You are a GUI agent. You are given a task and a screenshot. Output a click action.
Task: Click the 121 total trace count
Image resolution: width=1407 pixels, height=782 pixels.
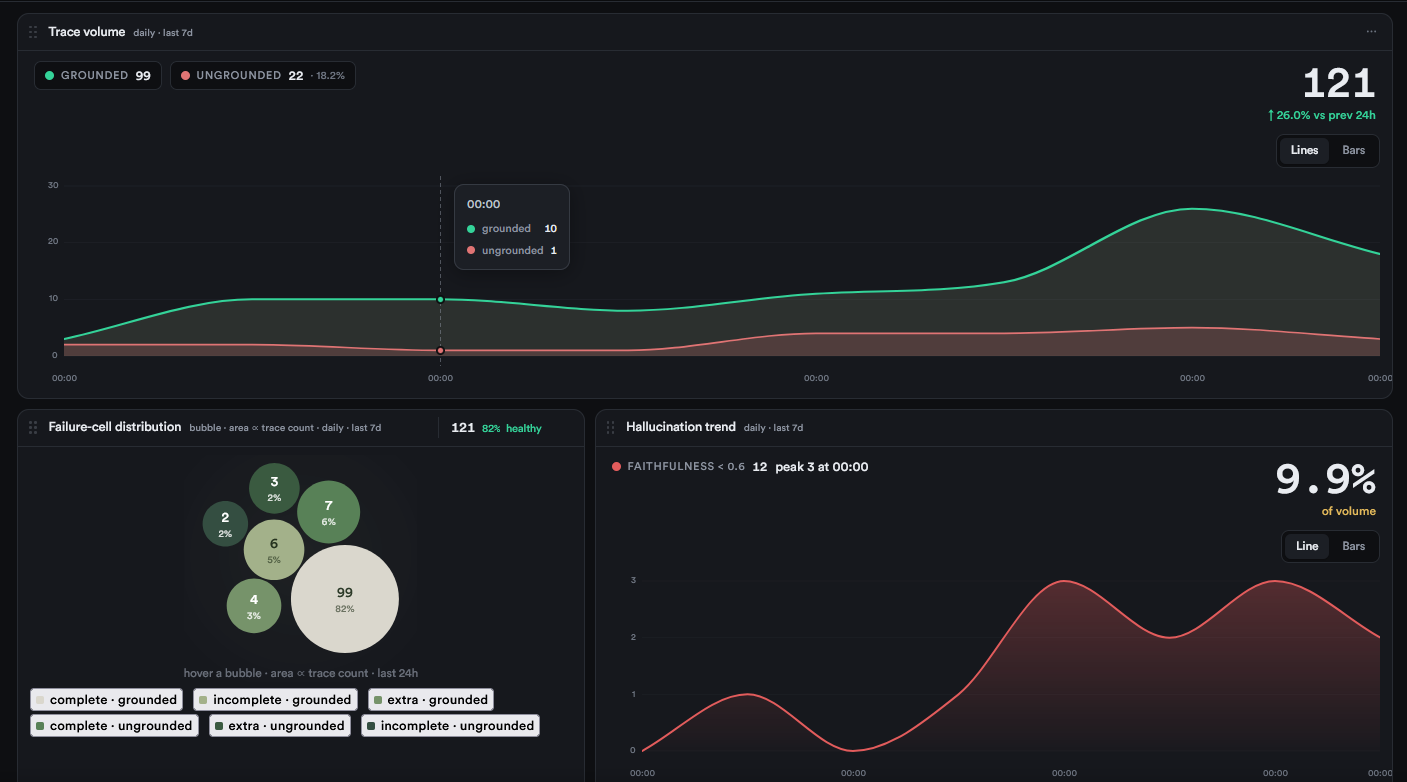click(1339, 83)
